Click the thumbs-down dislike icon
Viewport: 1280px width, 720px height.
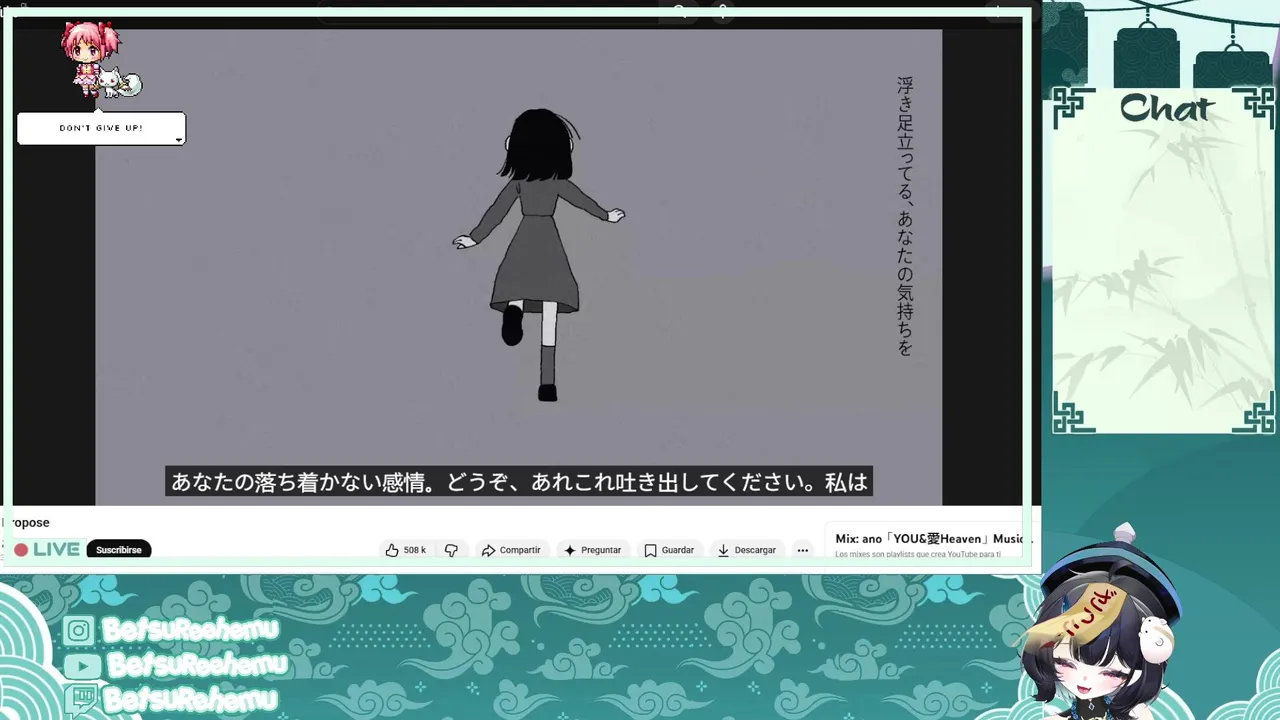(x=451, y=550)
